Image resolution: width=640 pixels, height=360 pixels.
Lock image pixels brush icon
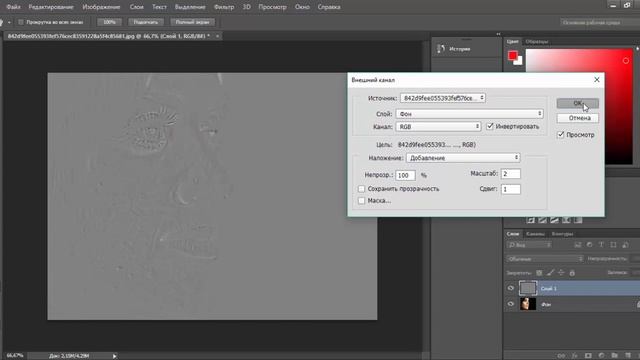point(550,273)
